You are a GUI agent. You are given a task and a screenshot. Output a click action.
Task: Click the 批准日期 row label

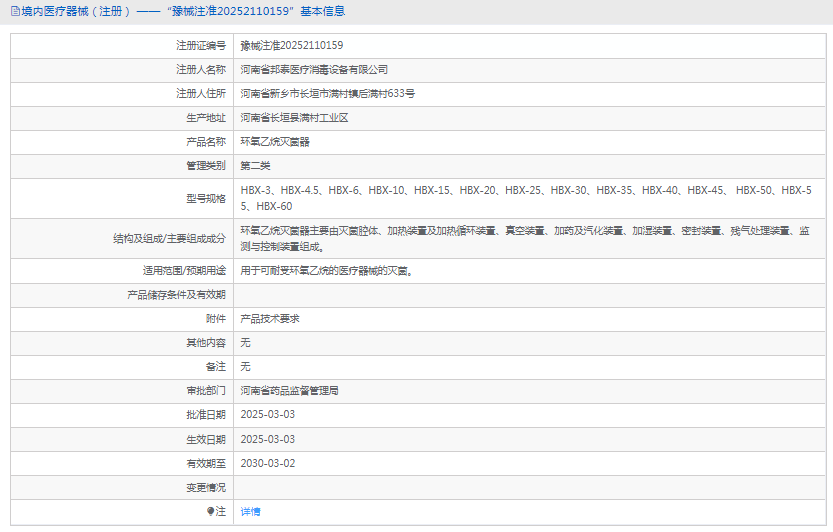click(x=206, y=415)
